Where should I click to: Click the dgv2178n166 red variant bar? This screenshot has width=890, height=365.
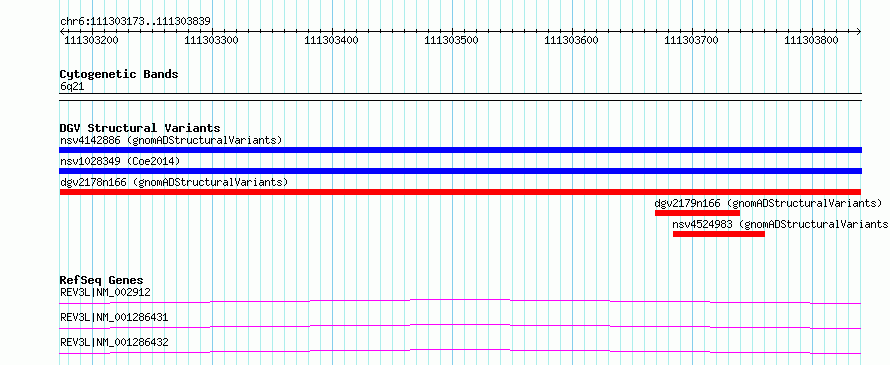pyautogui.click(x=460, y=192)
